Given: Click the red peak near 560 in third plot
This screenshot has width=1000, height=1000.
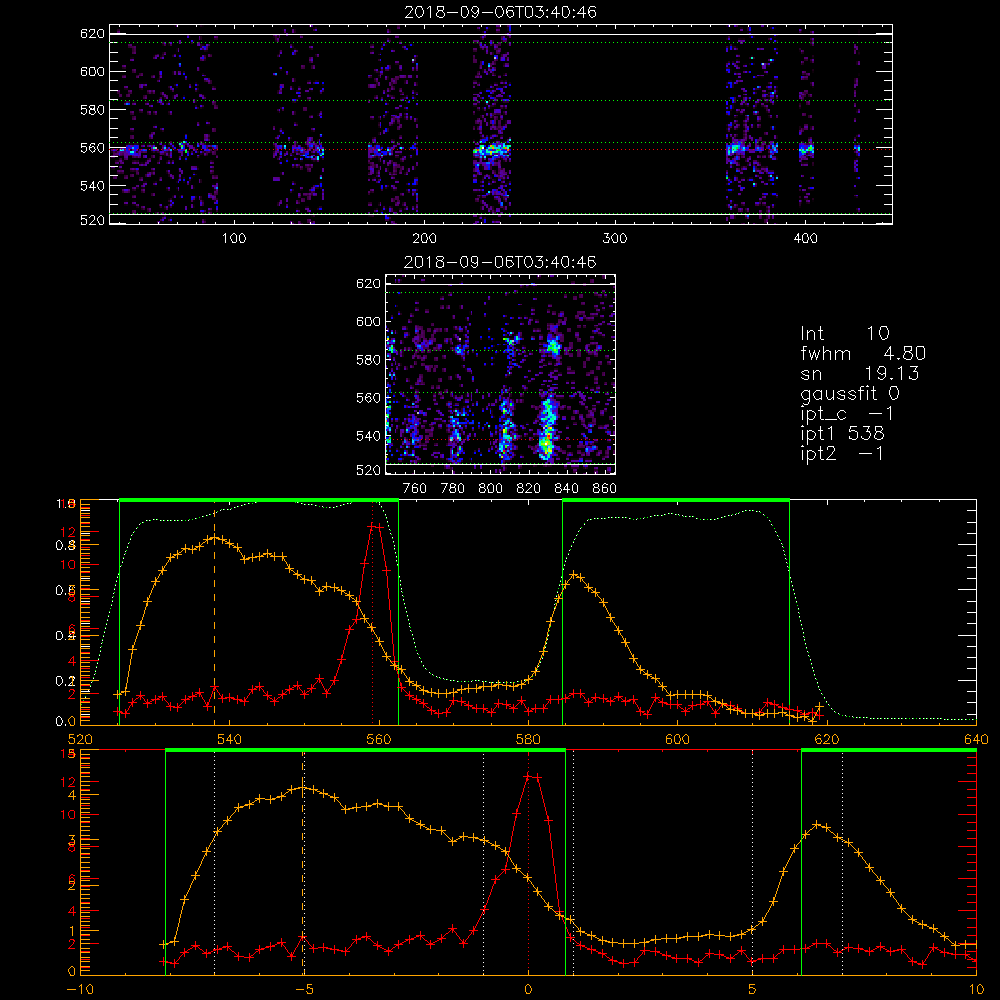Looking at the screenshot, I should (375, 526).
